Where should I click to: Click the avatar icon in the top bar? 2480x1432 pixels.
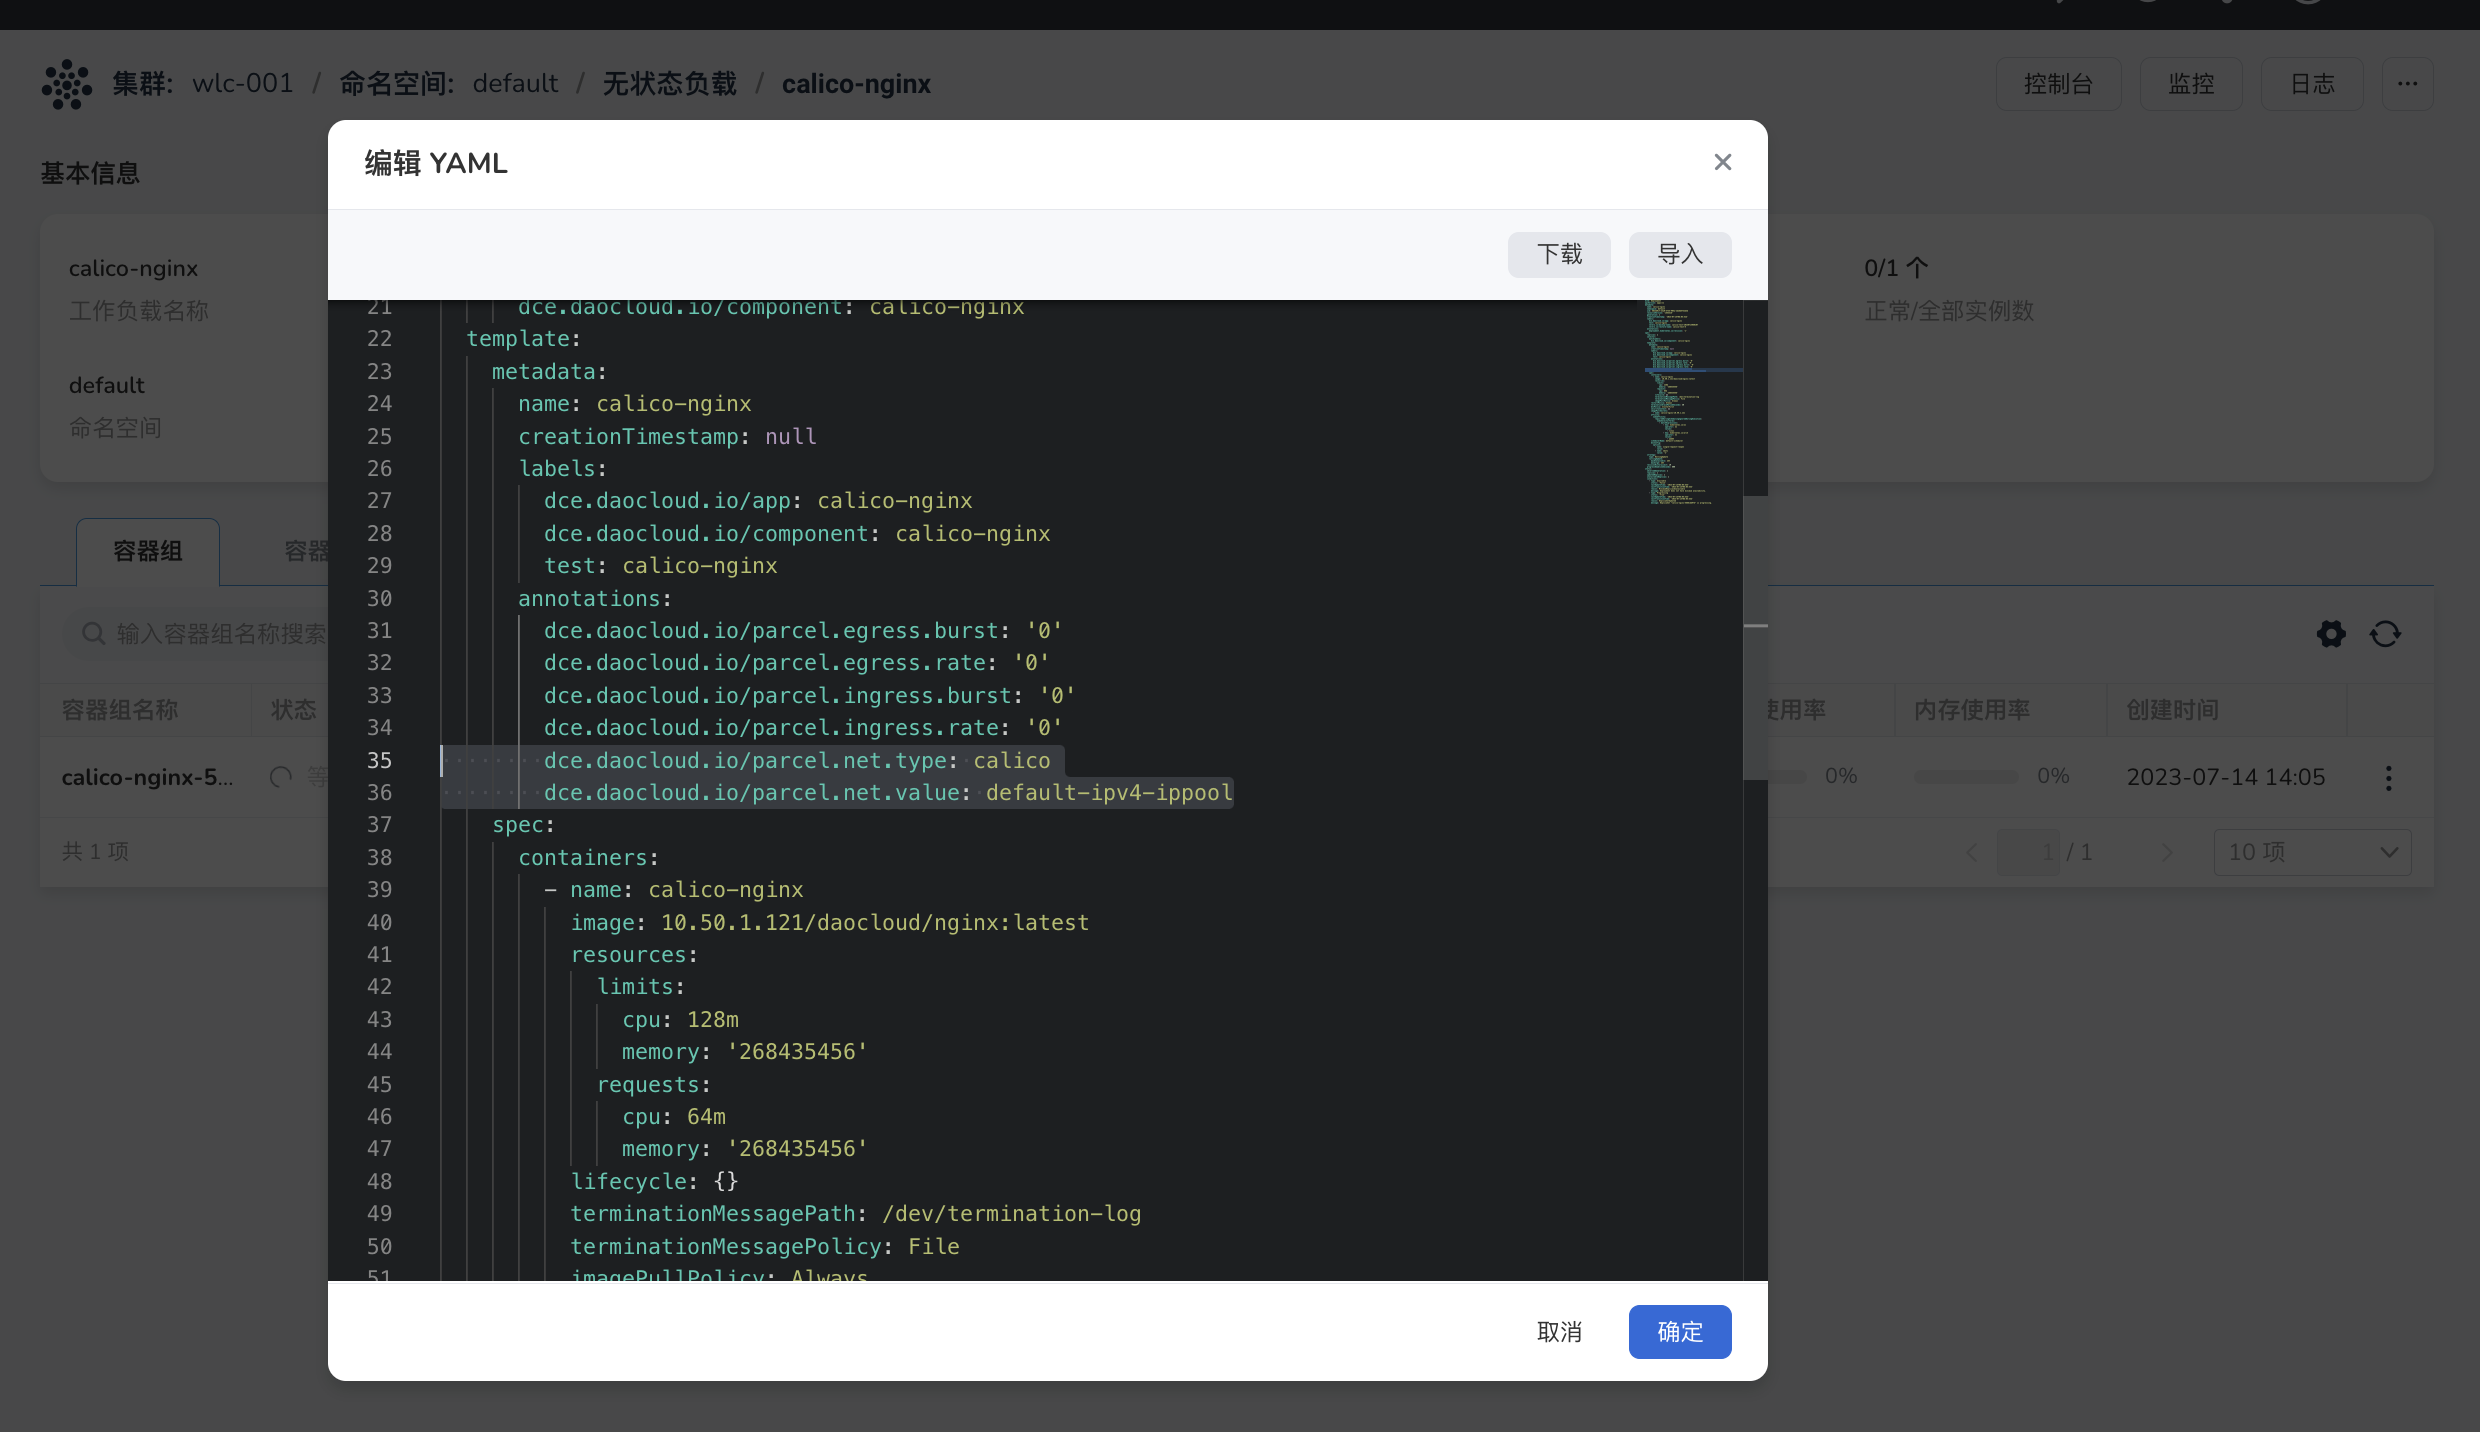tap(2308, 4)
